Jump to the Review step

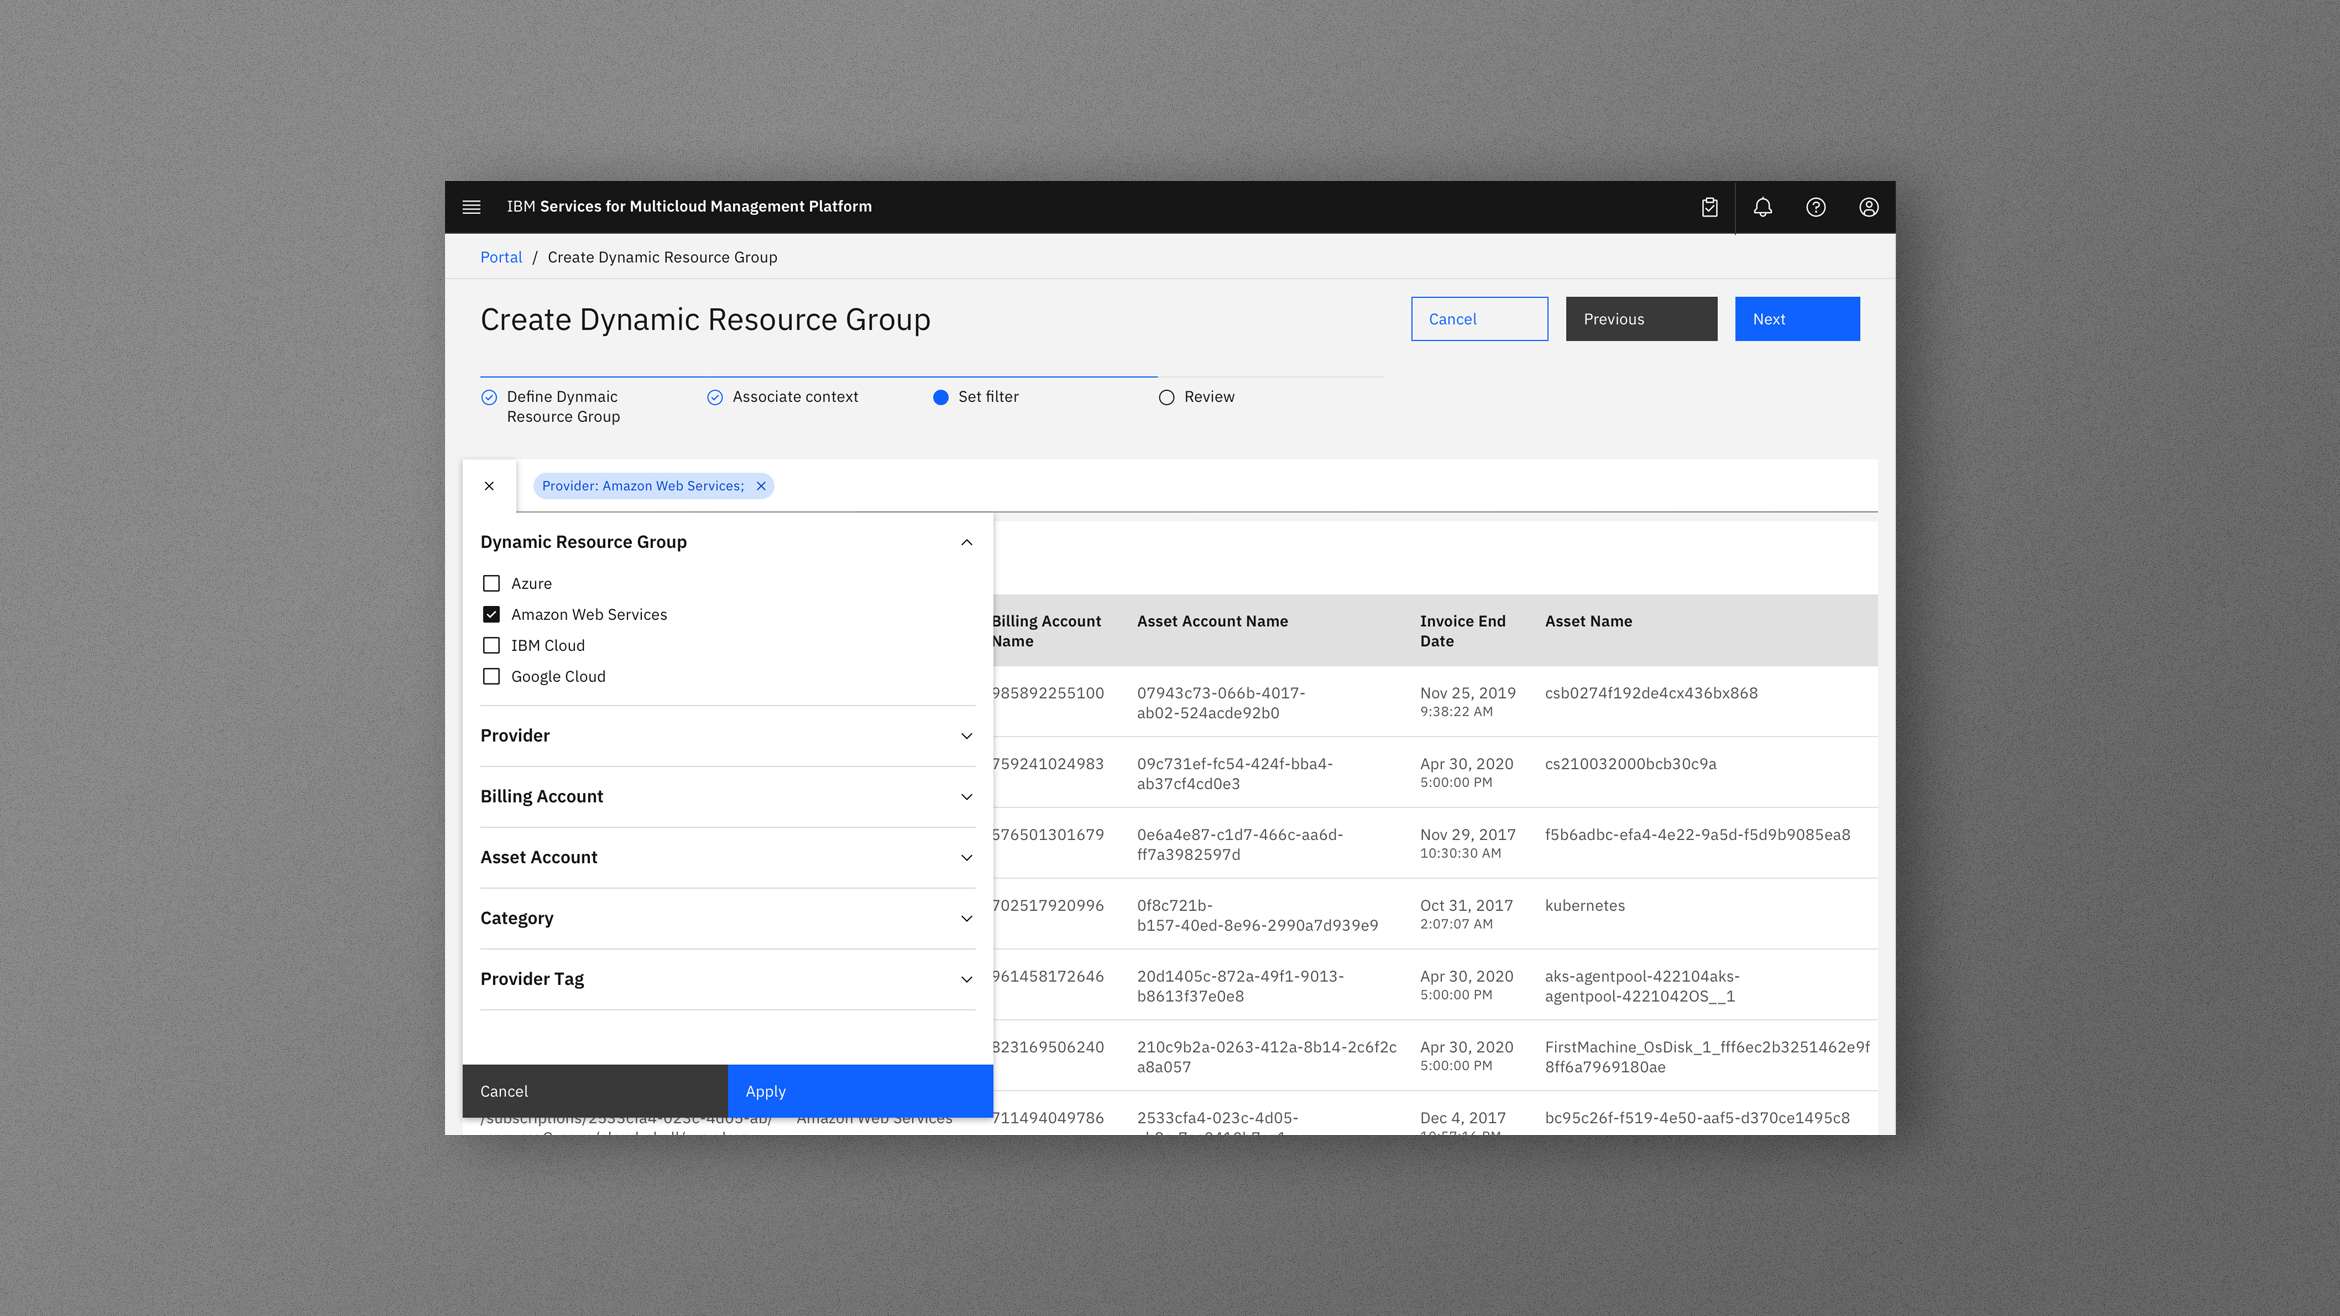(1197, 397)
